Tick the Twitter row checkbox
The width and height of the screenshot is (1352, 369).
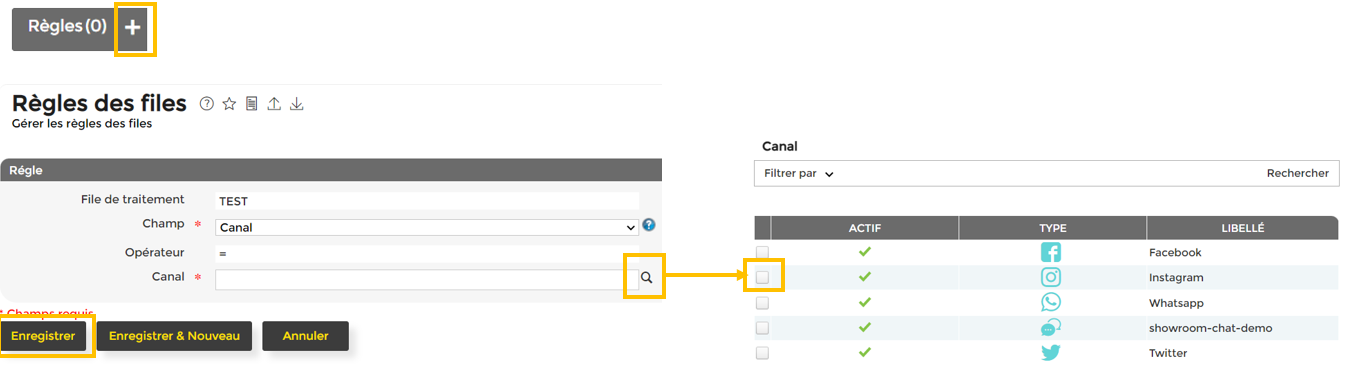pos(763,353)
